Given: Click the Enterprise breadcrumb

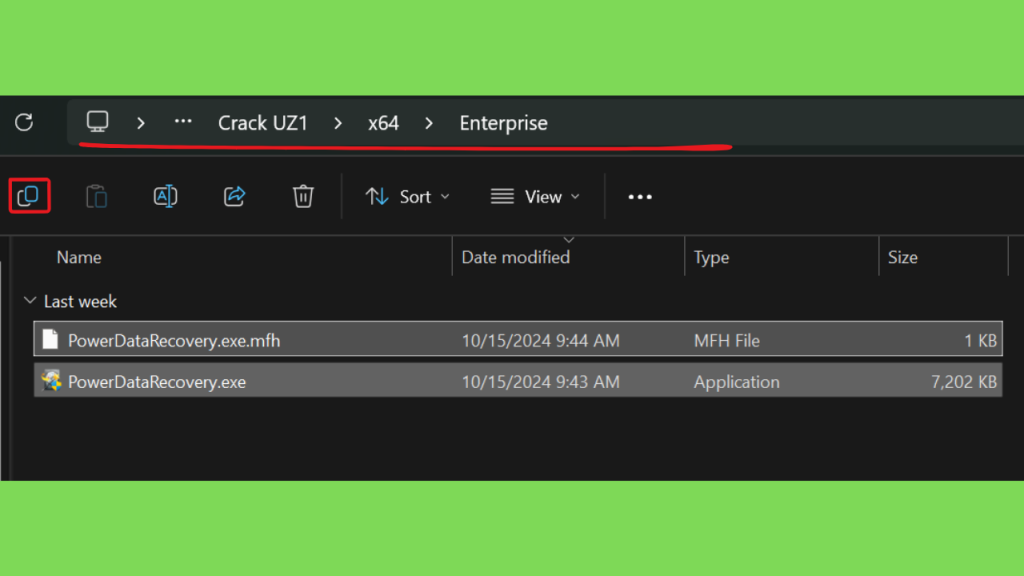Looking at the screenshot, I should [x=504, y=123].
